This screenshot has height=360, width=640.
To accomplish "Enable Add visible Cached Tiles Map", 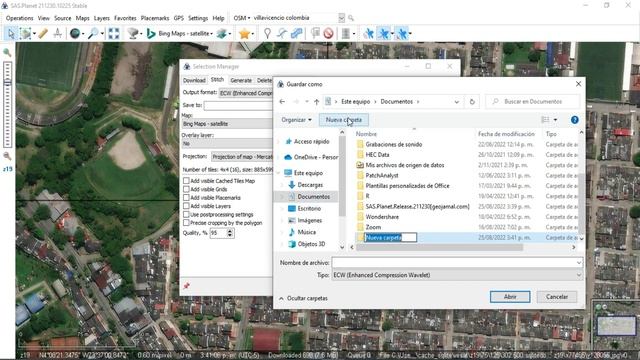I will point(186,180).
